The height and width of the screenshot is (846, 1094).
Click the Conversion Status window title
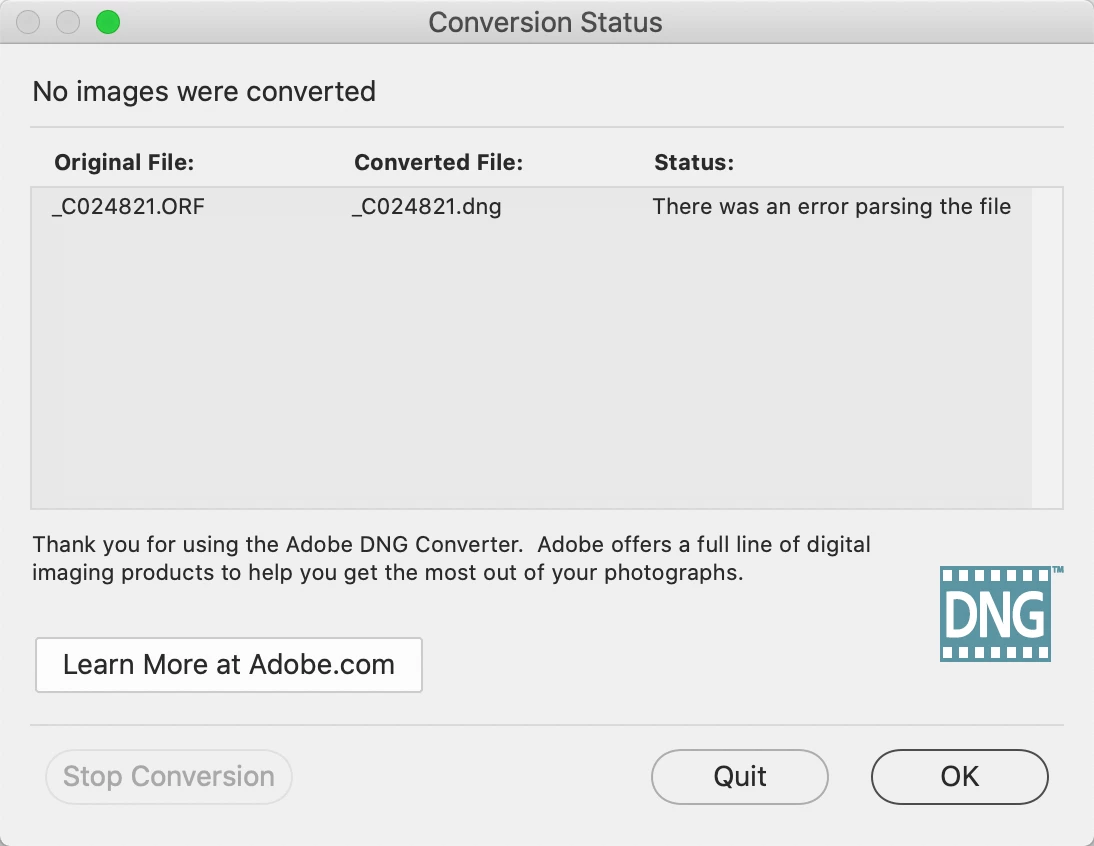click(x=545, y=22)
